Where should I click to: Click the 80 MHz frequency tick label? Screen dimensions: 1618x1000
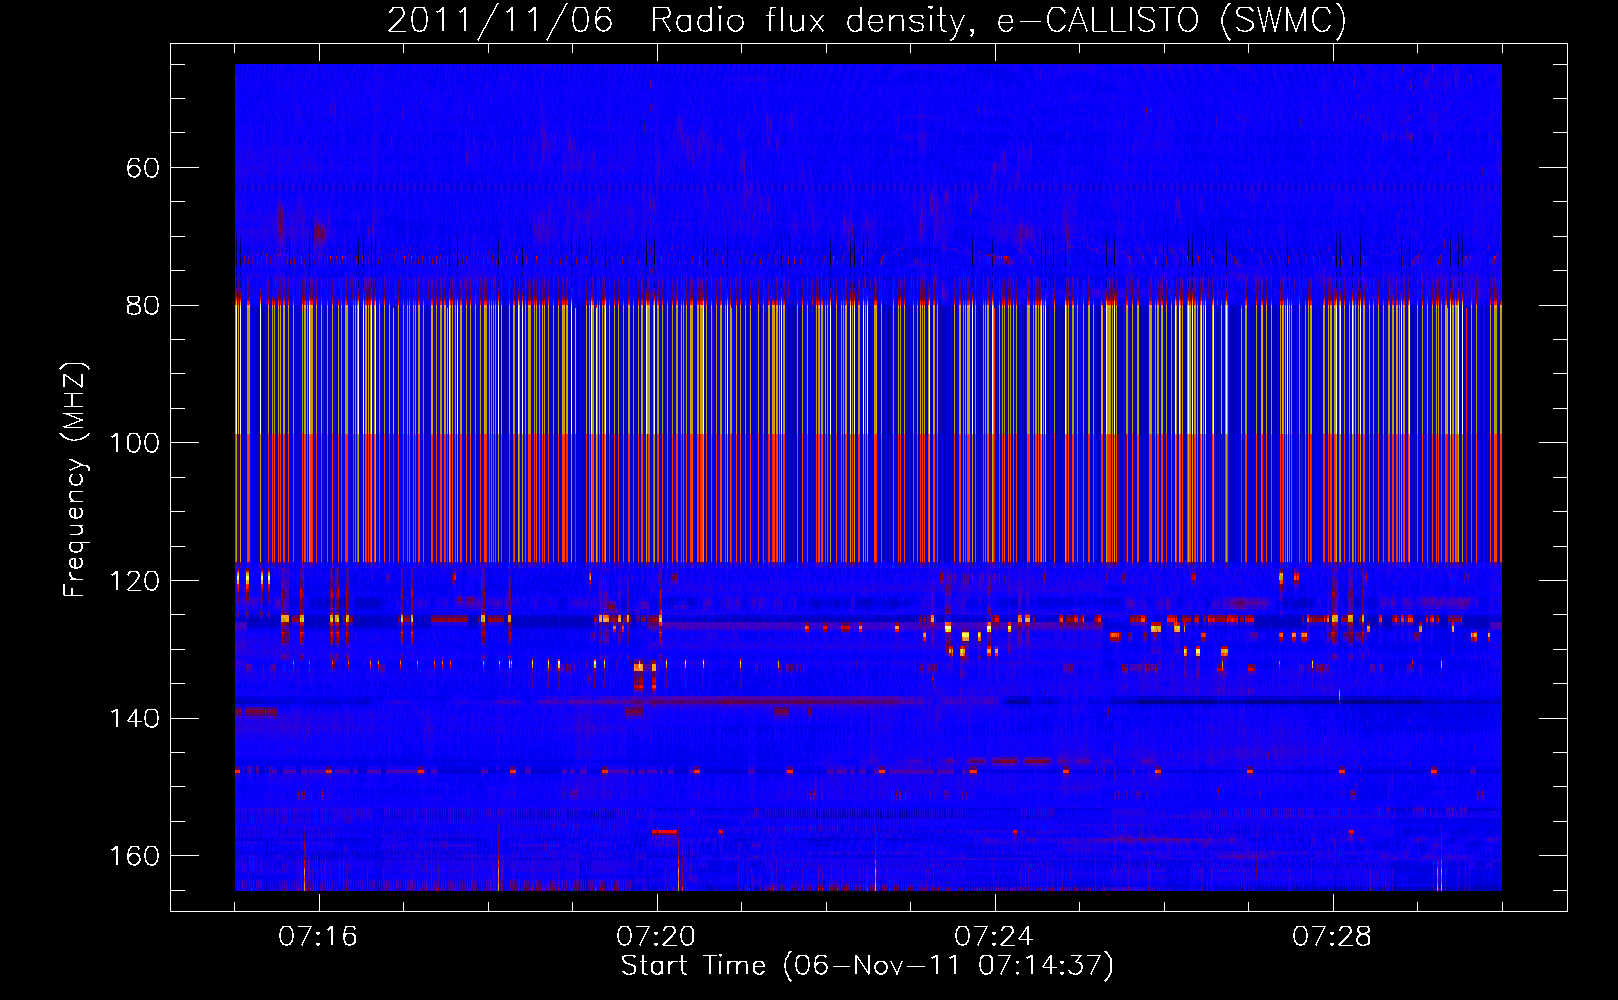pos(143,306)
